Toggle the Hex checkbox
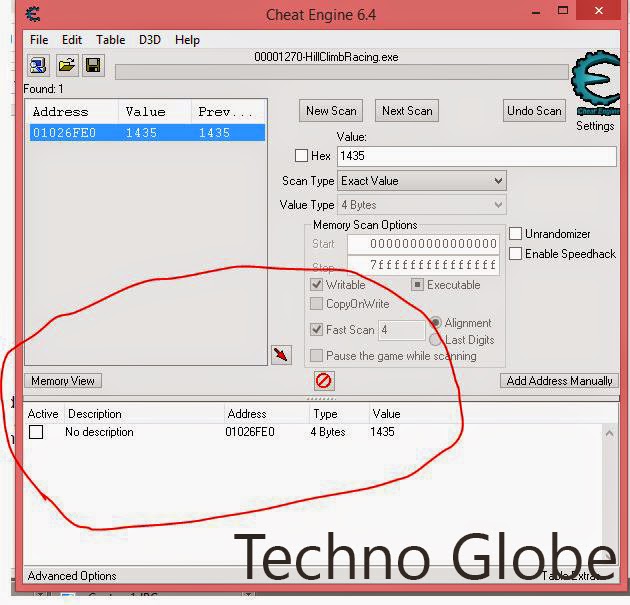The height and width of the screenshot is (605, 630). pyautogui.click(x=301, y=155)
